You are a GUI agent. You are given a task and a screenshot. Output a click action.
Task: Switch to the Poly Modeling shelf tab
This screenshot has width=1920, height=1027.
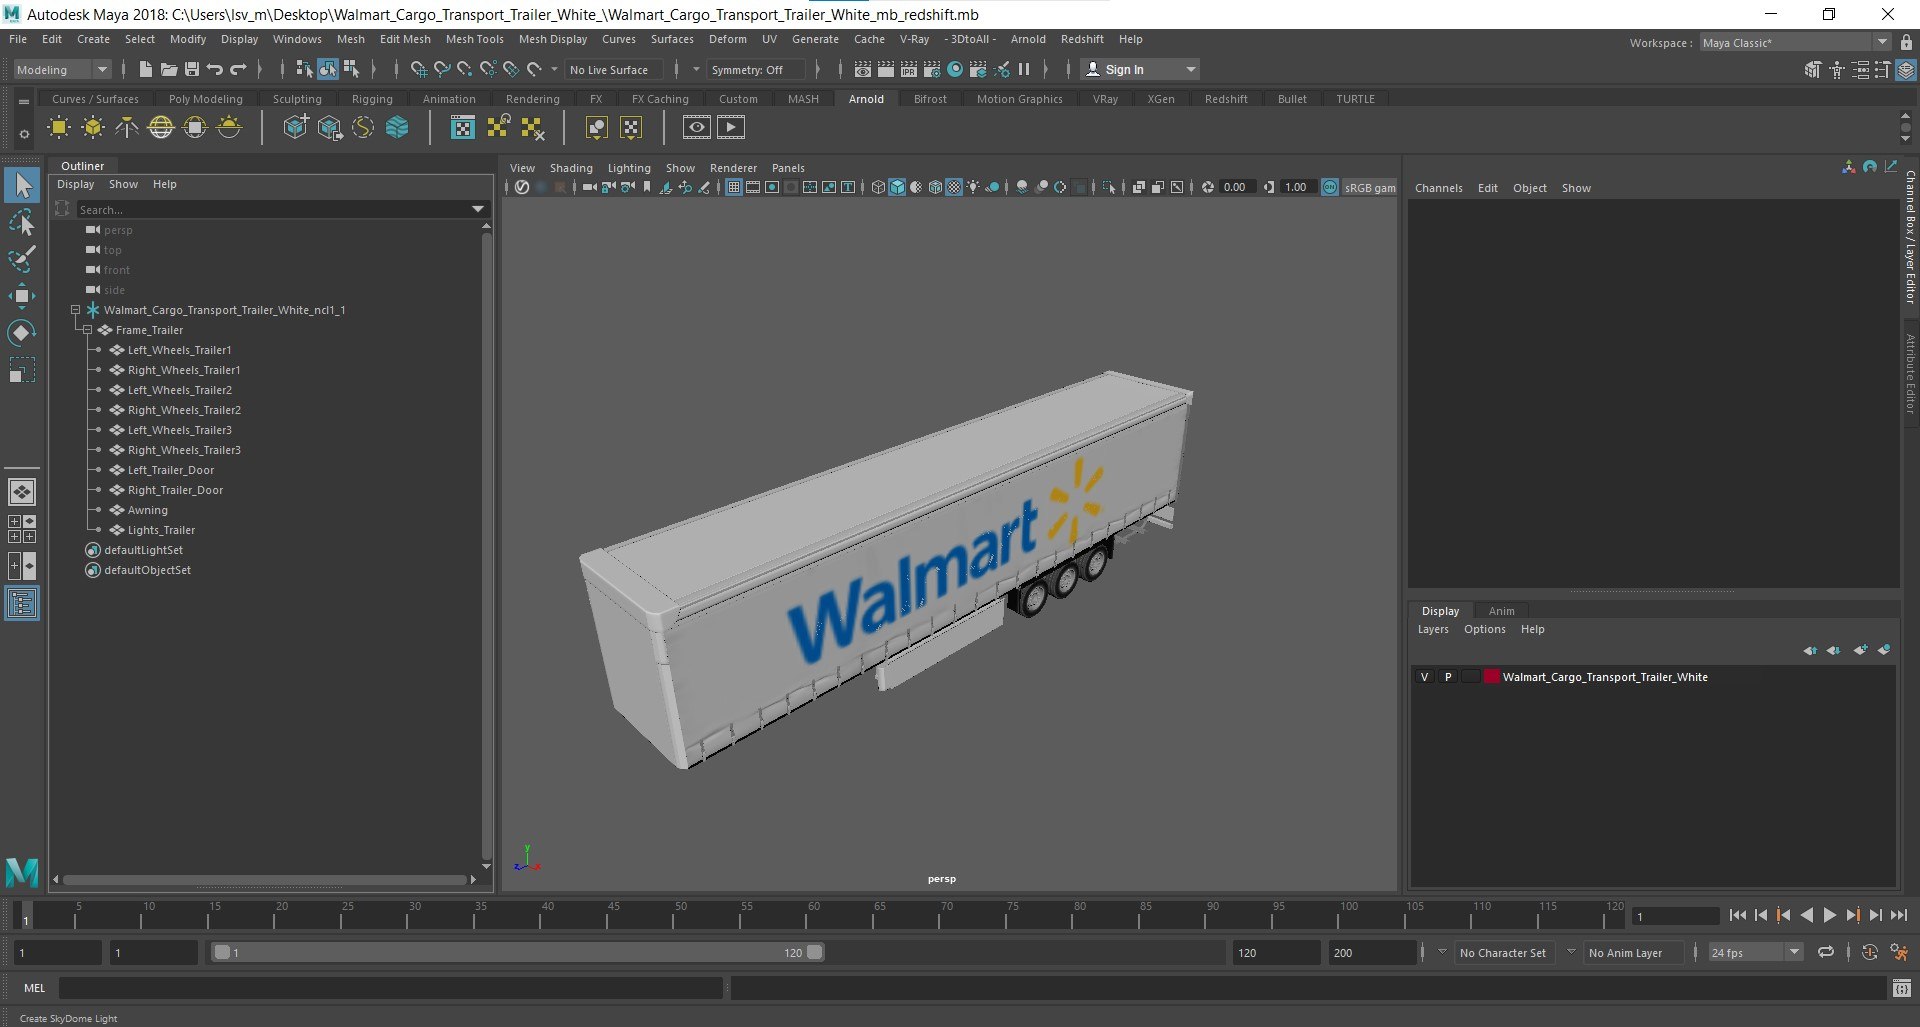tap(206, 99)
